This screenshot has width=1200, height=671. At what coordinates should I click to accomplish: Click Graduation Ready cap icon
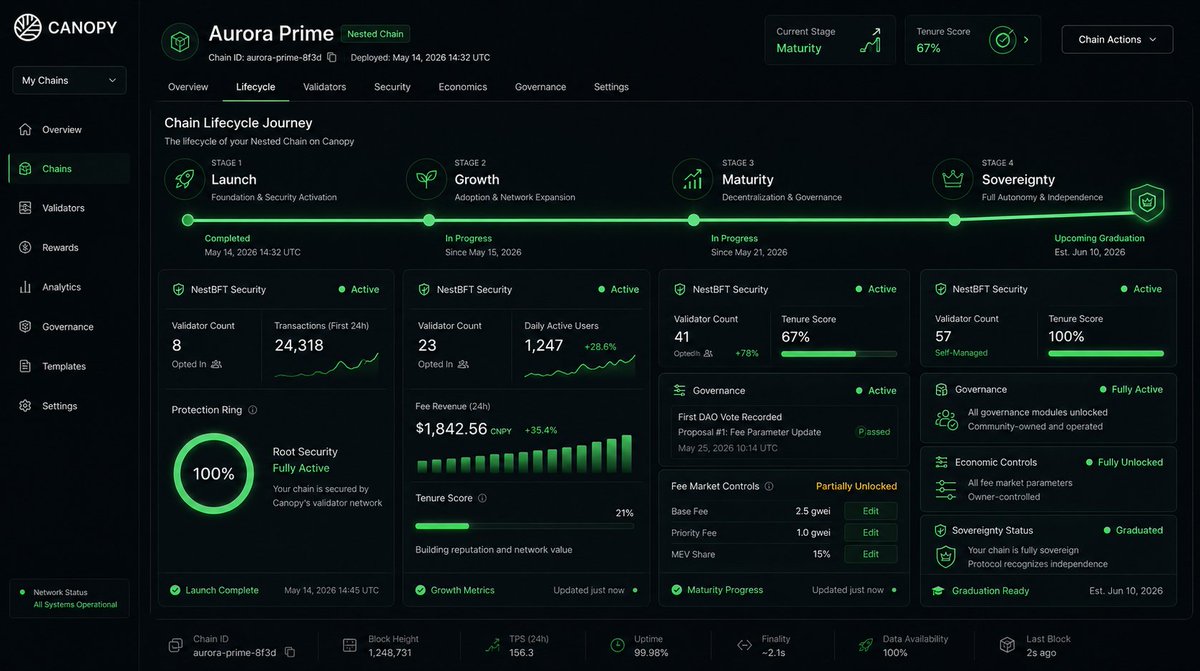[937, 590]
